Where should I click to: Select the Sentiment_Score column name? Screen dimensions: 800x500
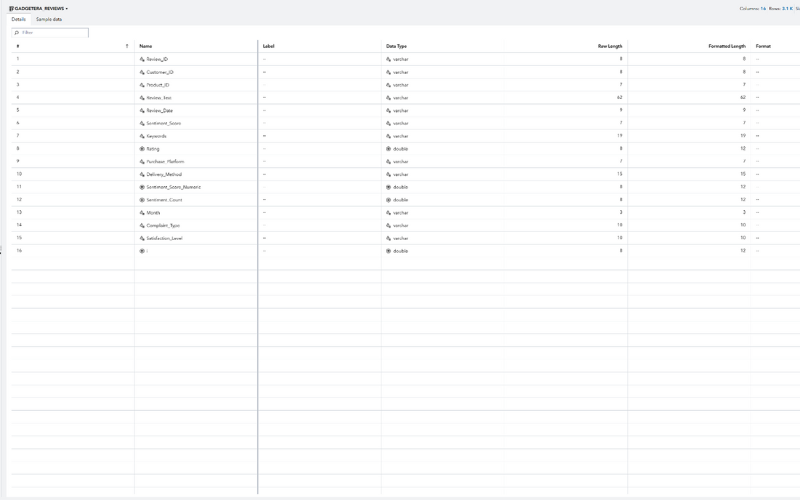tap(164, 123)
